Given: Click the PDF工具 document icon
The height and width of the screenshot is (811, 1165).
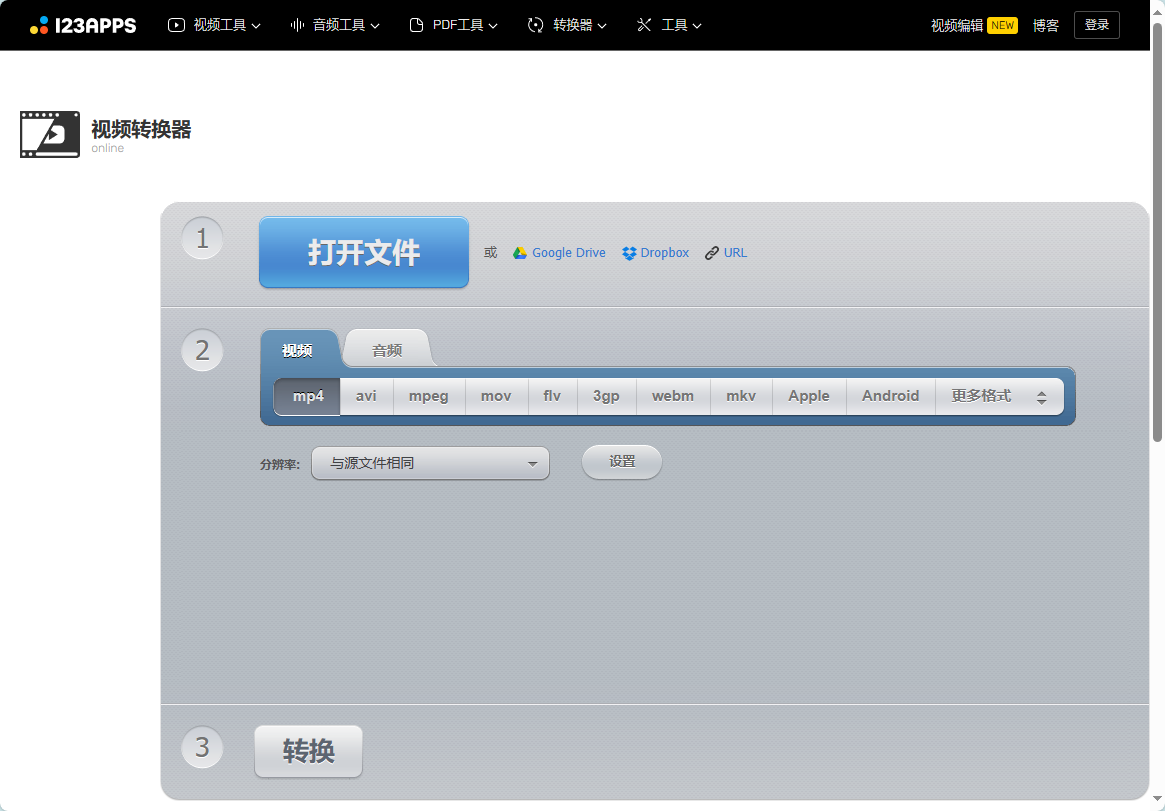Looking at the screenshot, I should 415,25.
